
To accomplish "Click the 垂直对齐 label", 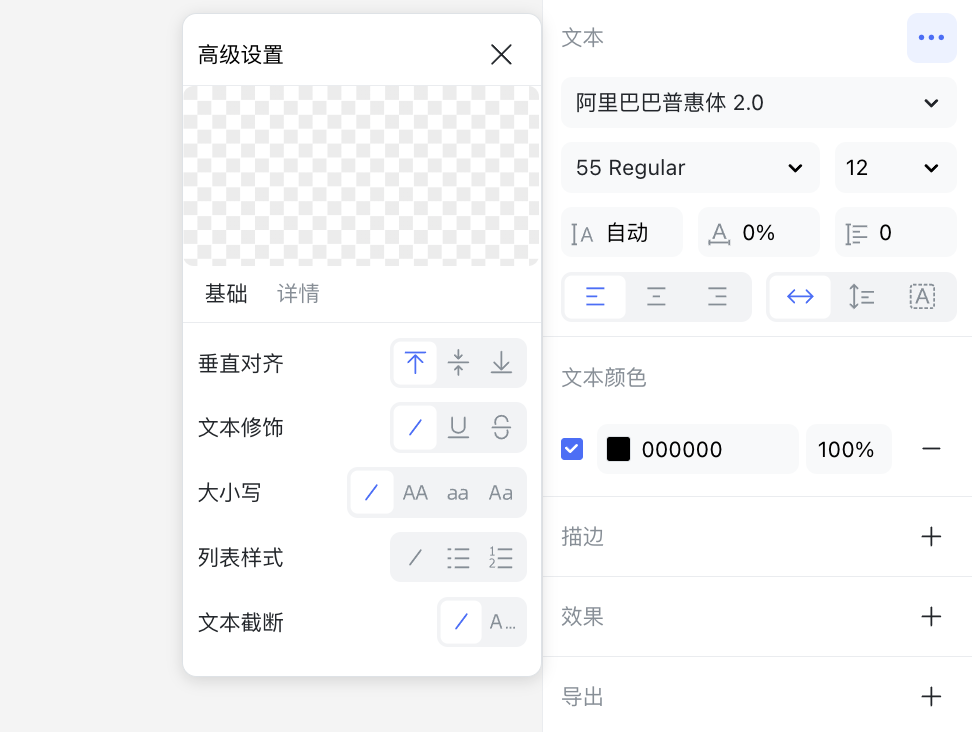I will 241,363.
